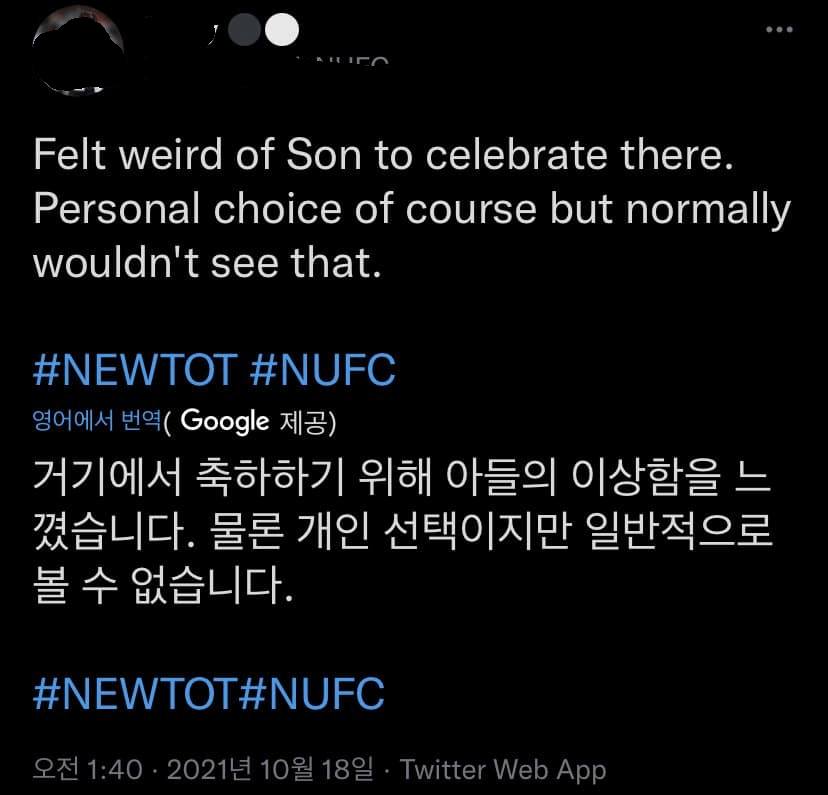Click the '제공' text after Google
828x795 pixels.
click(x=308, y=421)
